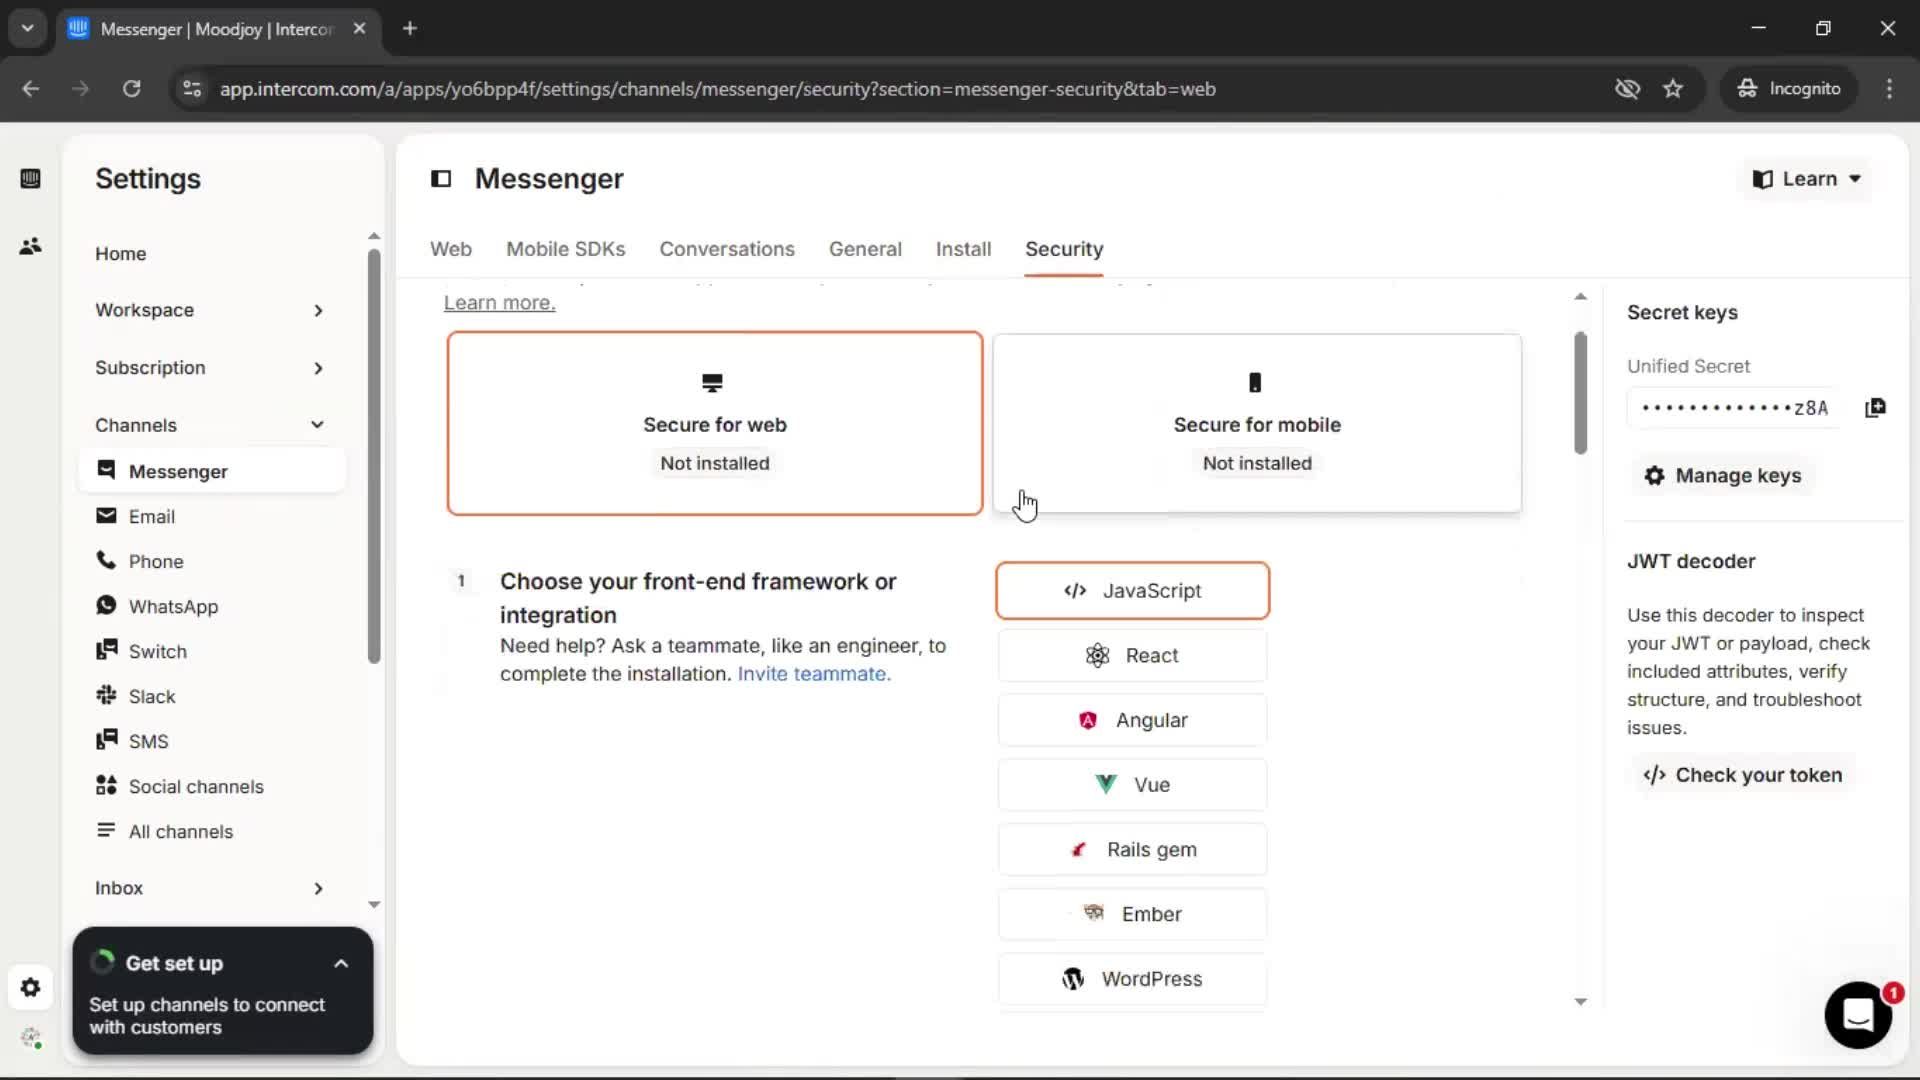Screen dimensions: 1920x1080
Task: Choose Rails gem as the integration
Action: click(1133, 850)
